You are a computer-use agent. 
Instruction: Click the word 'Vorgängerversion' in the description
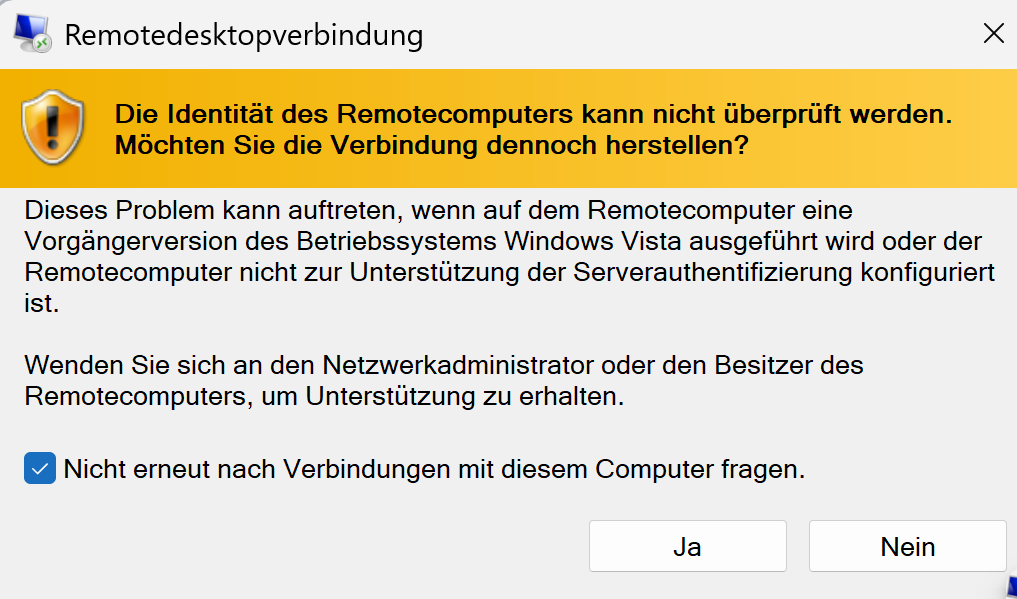(128, 242)
